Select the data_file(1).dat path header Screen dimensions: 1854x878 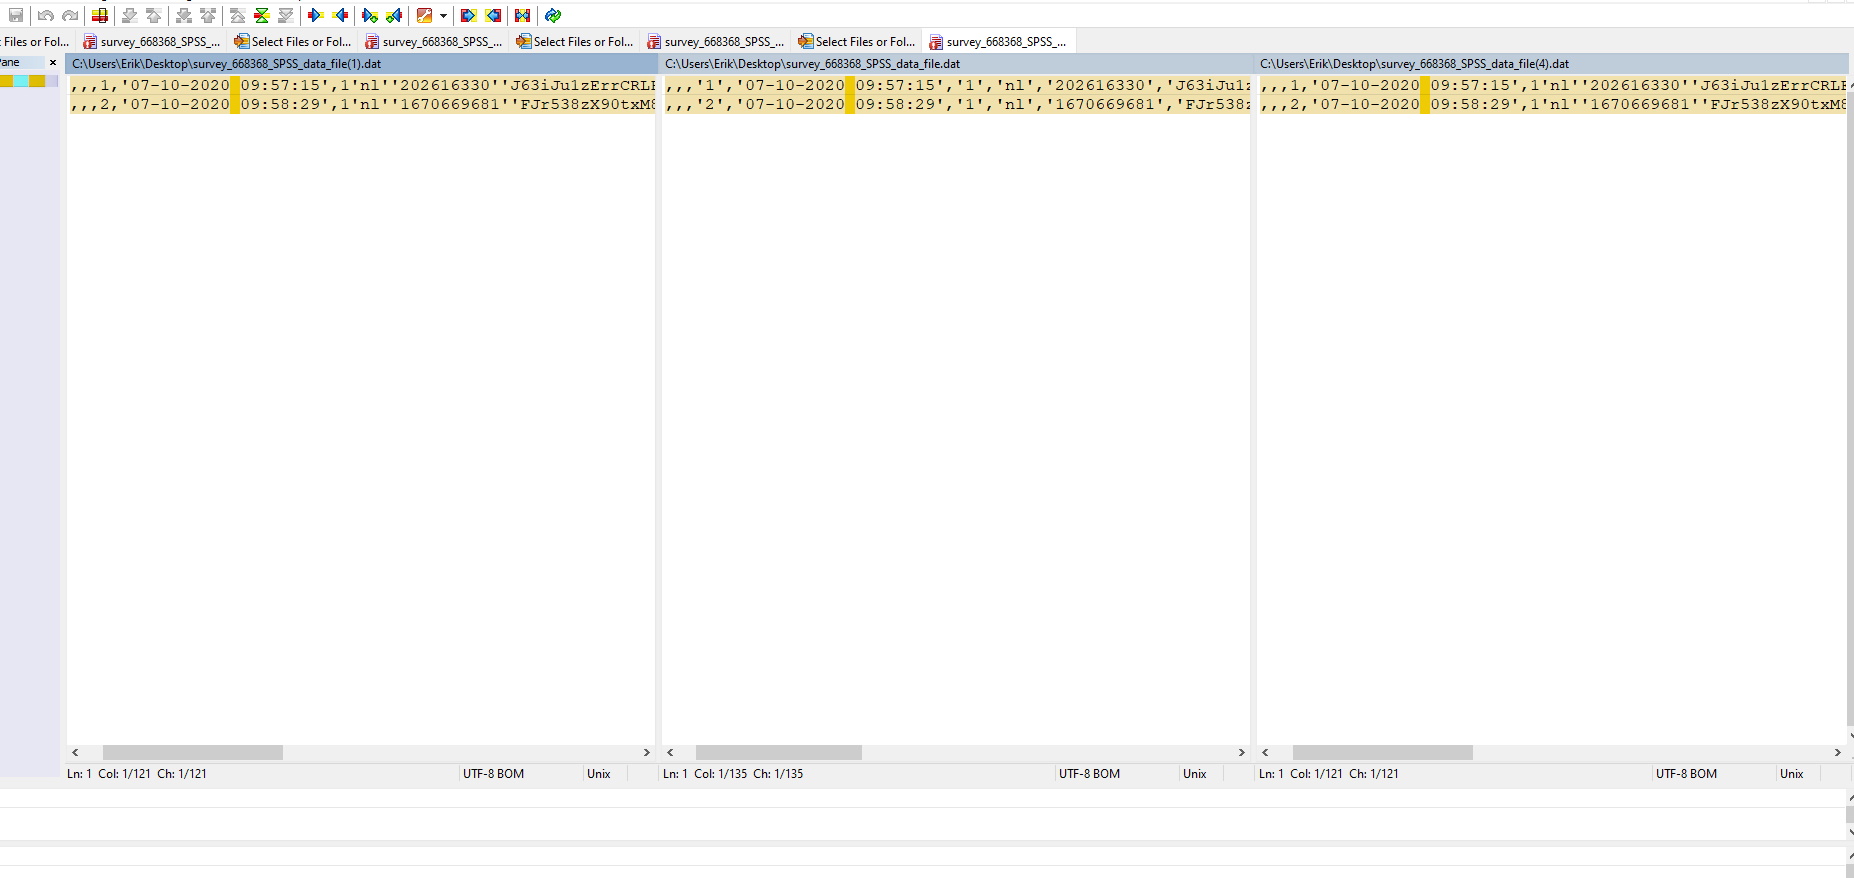coord(226,63)
